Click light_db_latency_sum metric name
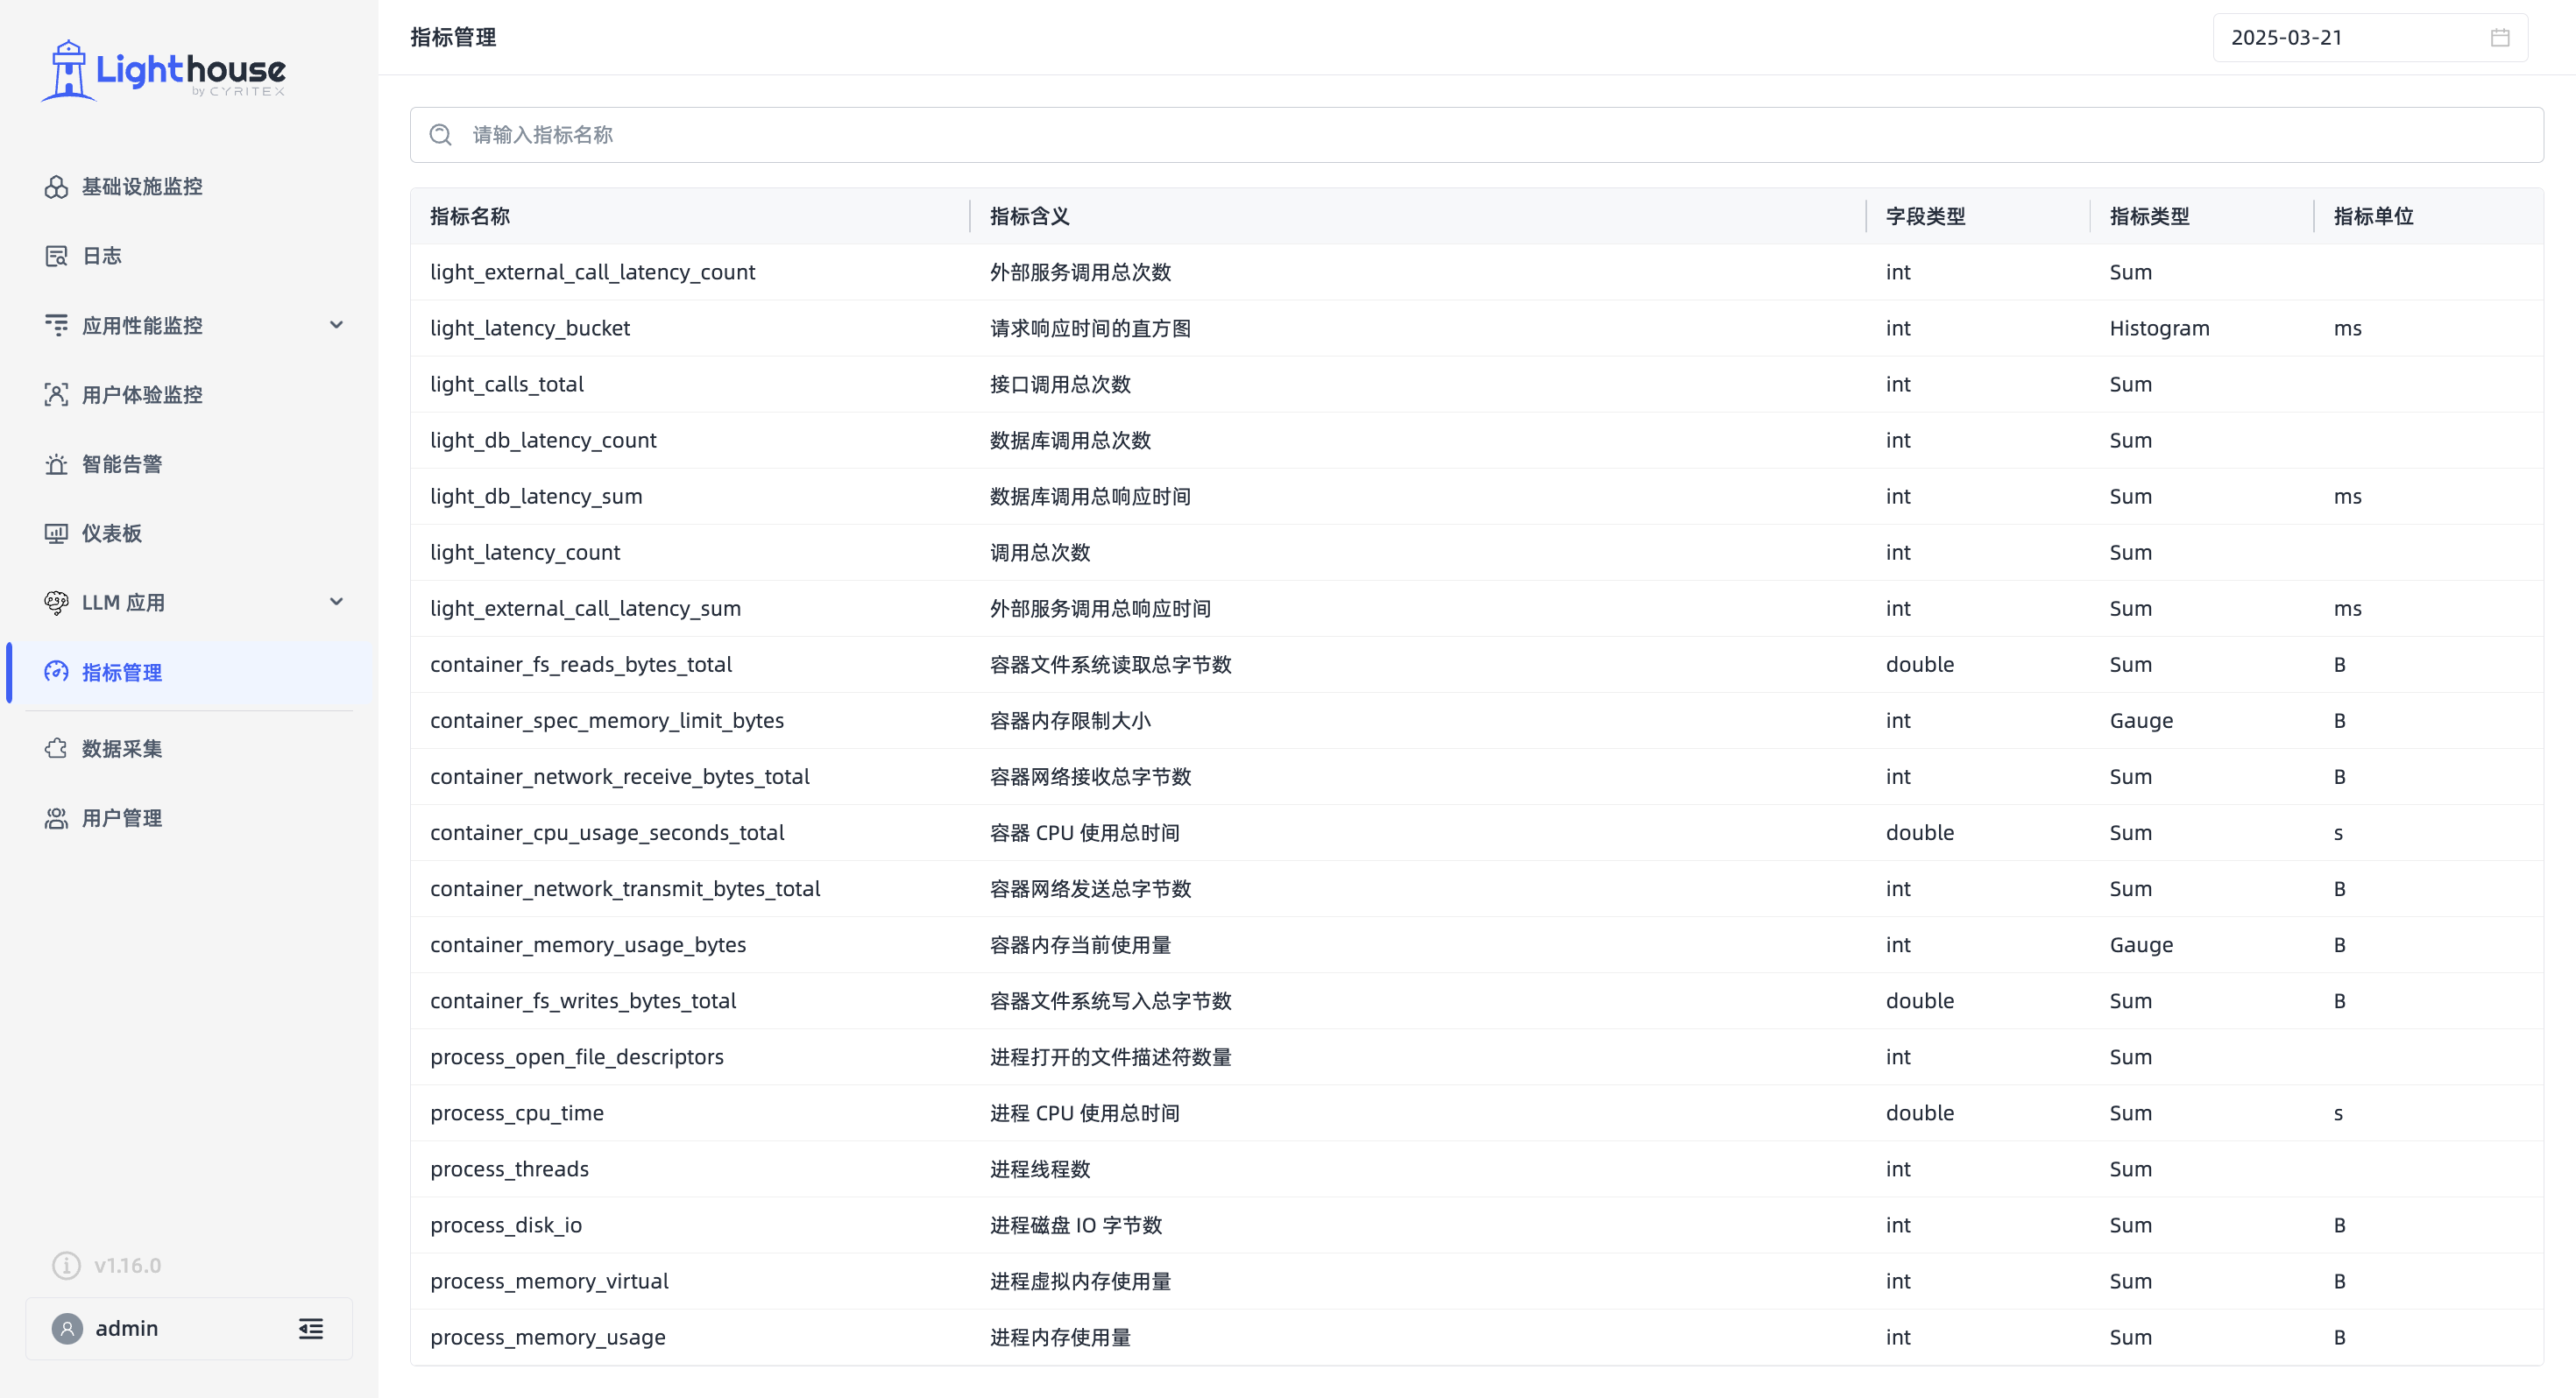The width and height of the screenshot is (2576, 1398). point(536,496)
